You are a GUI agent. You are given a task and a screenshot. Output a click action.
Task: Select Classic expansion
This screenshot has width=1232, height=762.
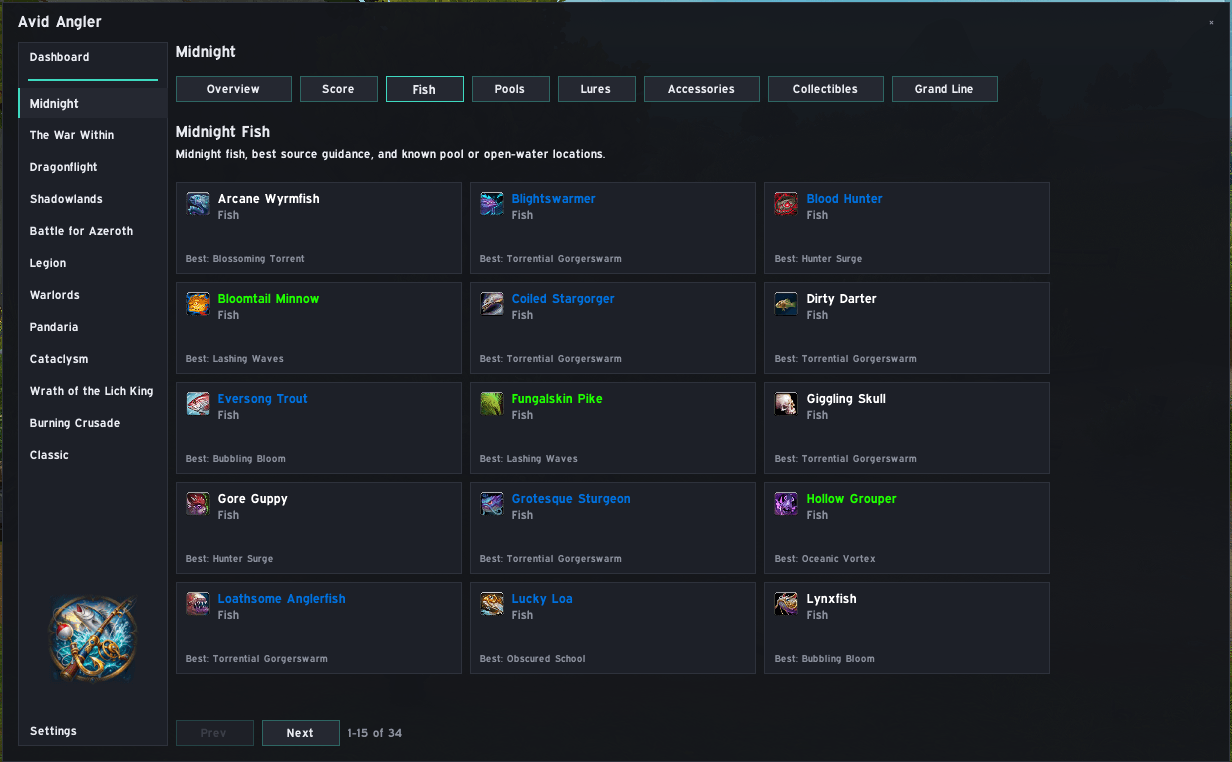click(x=93, y=455)
